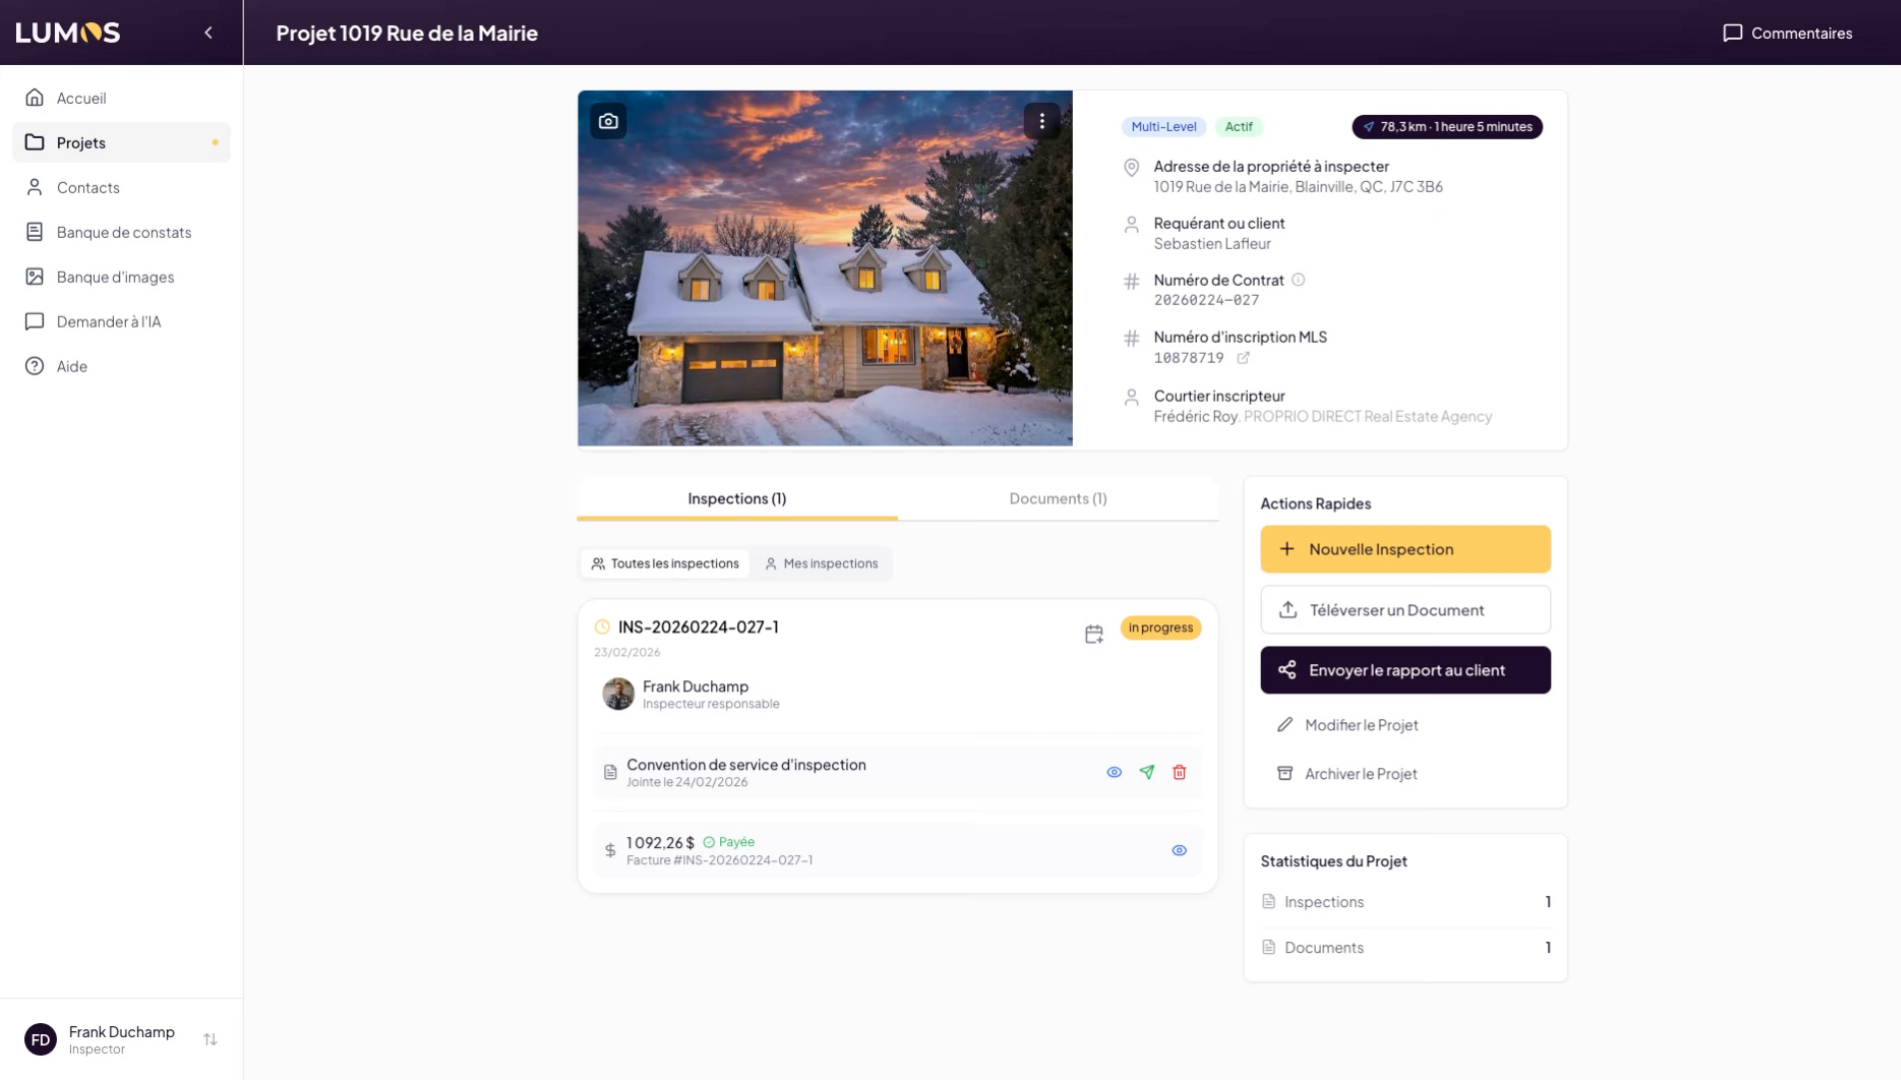Click the camera icon on the house photo
The width and height of the screenshot is (1901, 1080).
click(x=608, y=121)
